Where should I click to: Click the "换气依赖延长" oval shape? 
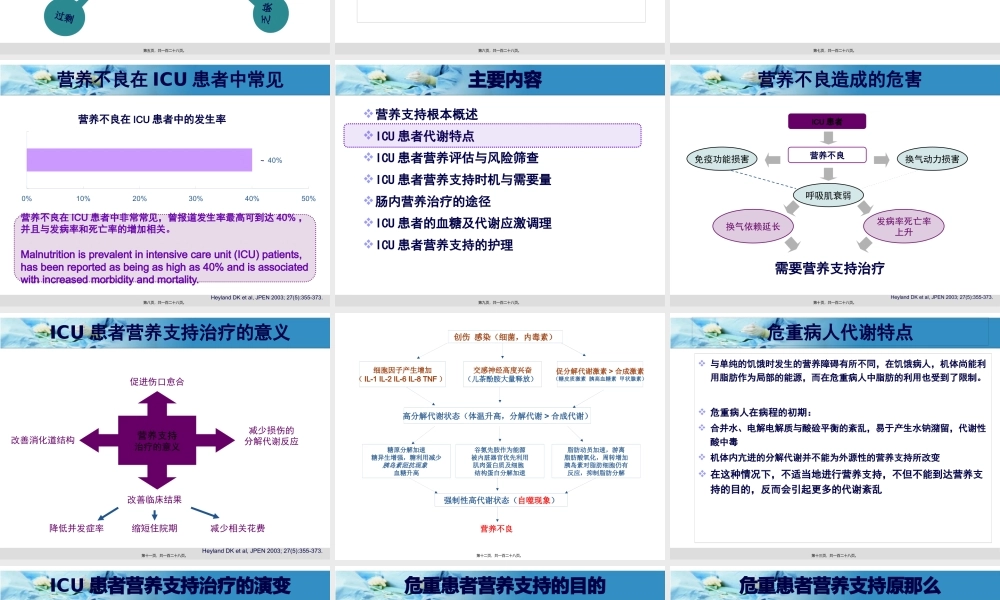point(753,227)
